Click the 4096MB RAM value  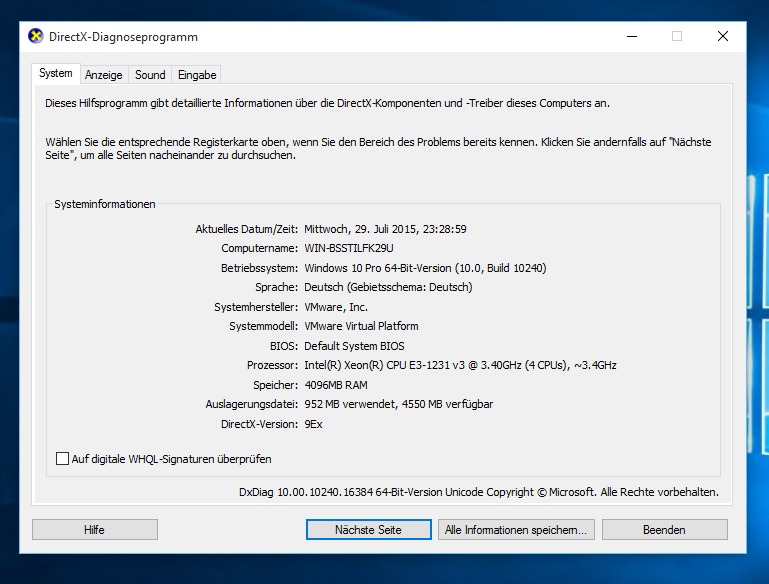coord(336,385)
